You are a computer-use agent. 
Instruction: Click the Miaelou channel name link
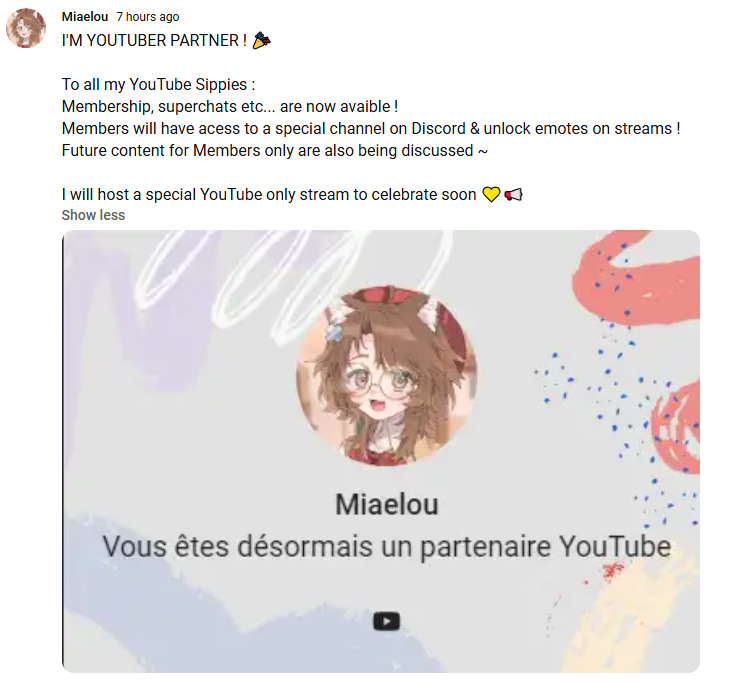click(84, 17)
